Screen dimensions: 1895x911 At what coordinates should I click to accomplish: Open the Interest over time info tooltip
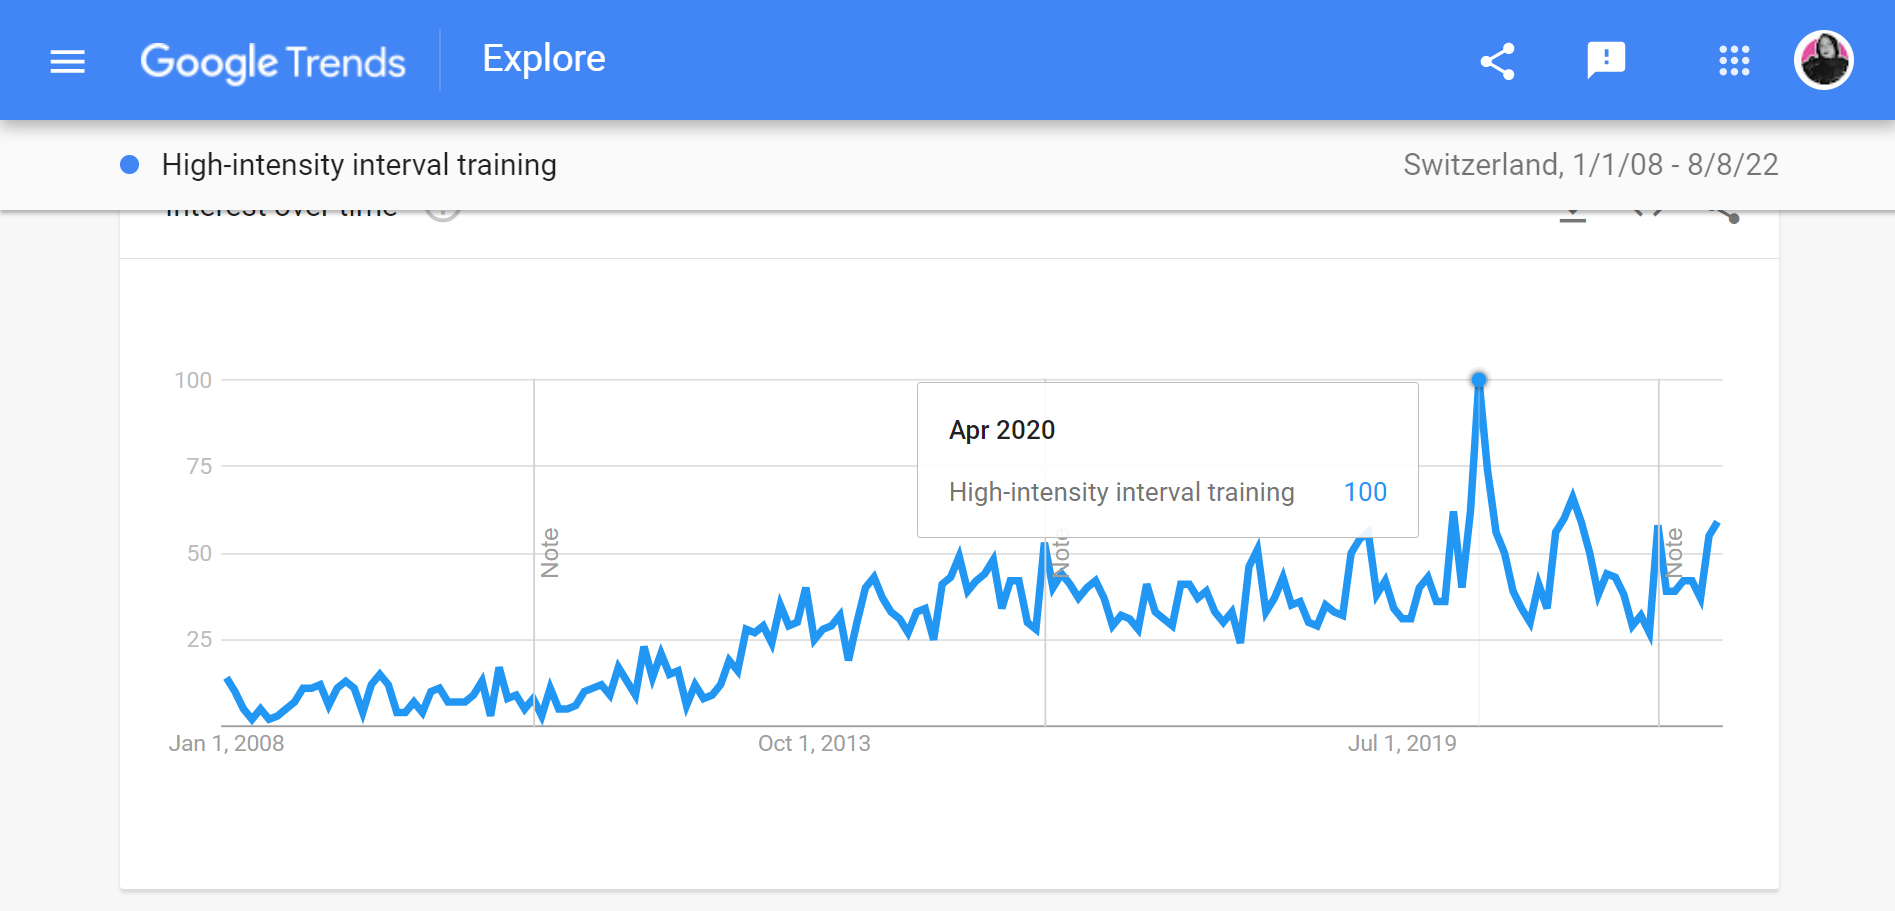(x=442, y=211)
